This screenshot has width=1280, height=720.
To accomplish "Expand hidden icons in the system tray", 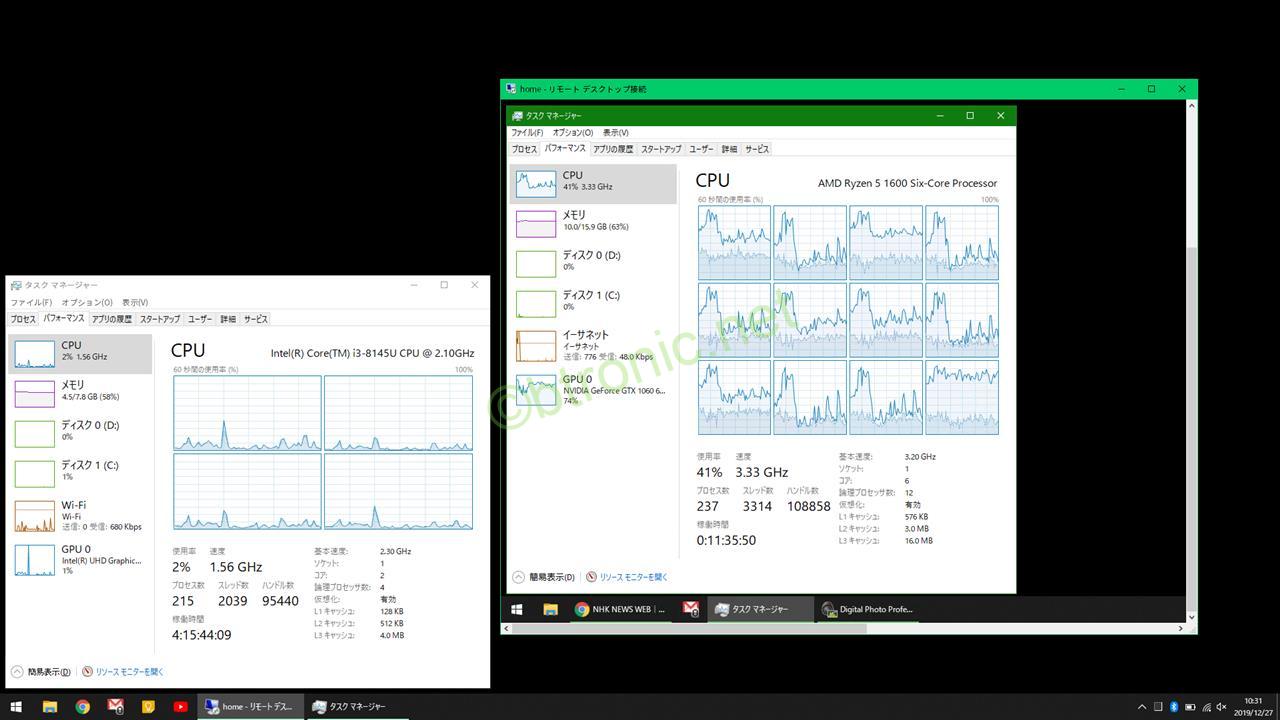I will click(1142, 707).
